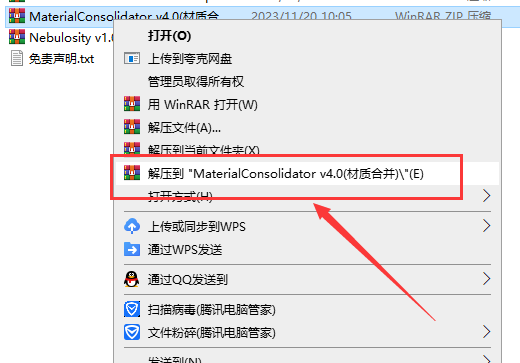520x363 pixels.
Task: Click the 夸克网盘 upload icon
Action: pyautogui.click(x=132, y=59)
